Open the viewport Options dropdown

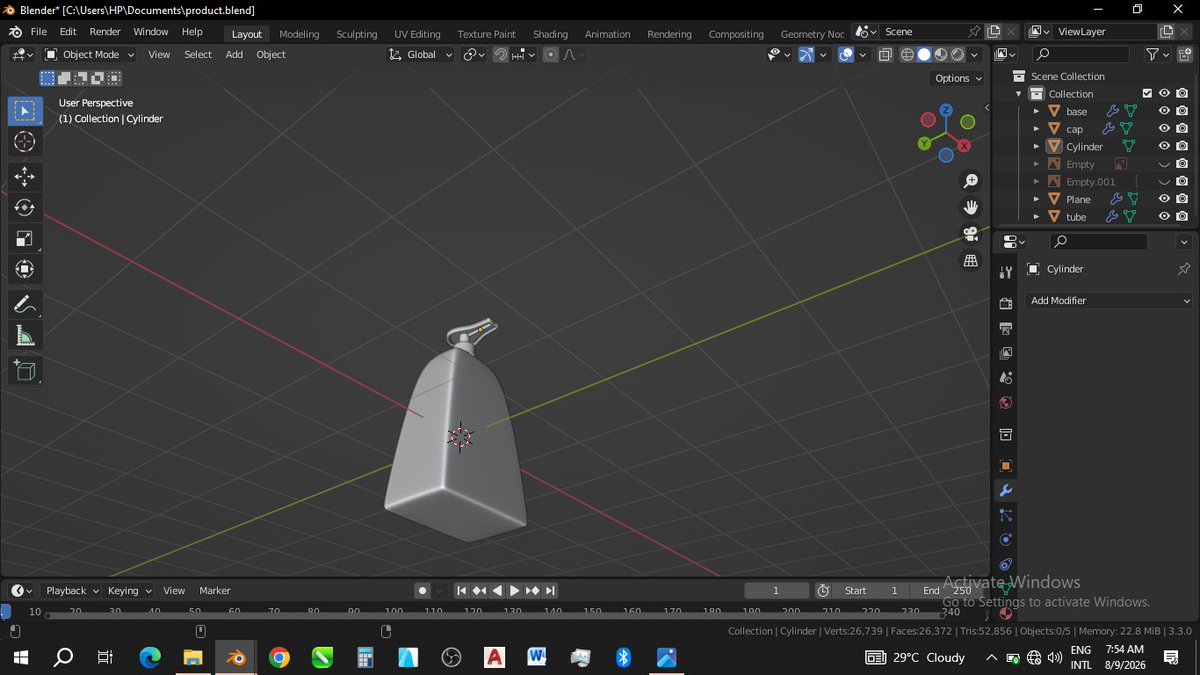tap(957, 78)
